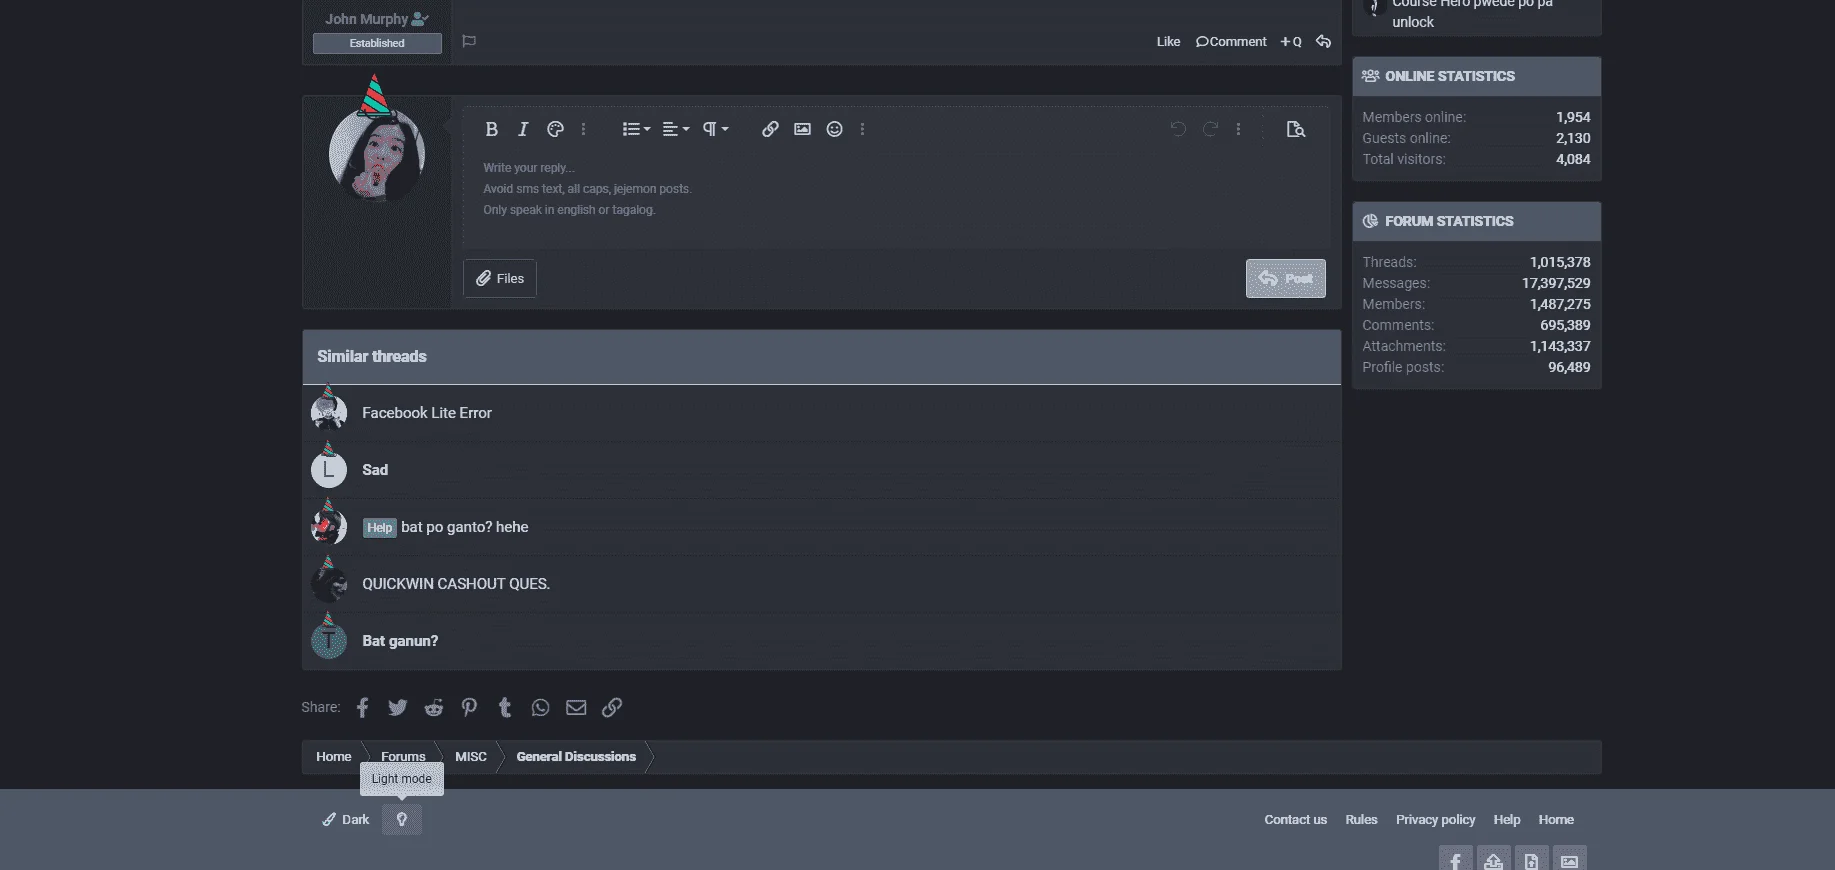1835x870 pixels.
Task: Open Contact us footer link
Action: pos(1295,819)
